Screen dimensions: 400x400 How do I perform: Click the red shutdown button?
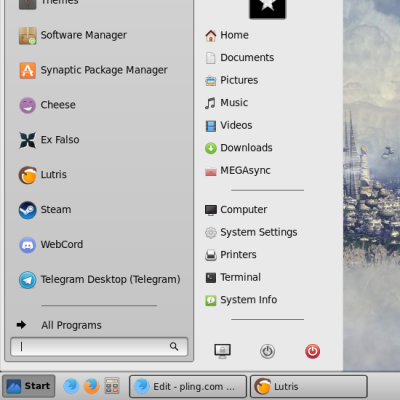pos(313,351)
